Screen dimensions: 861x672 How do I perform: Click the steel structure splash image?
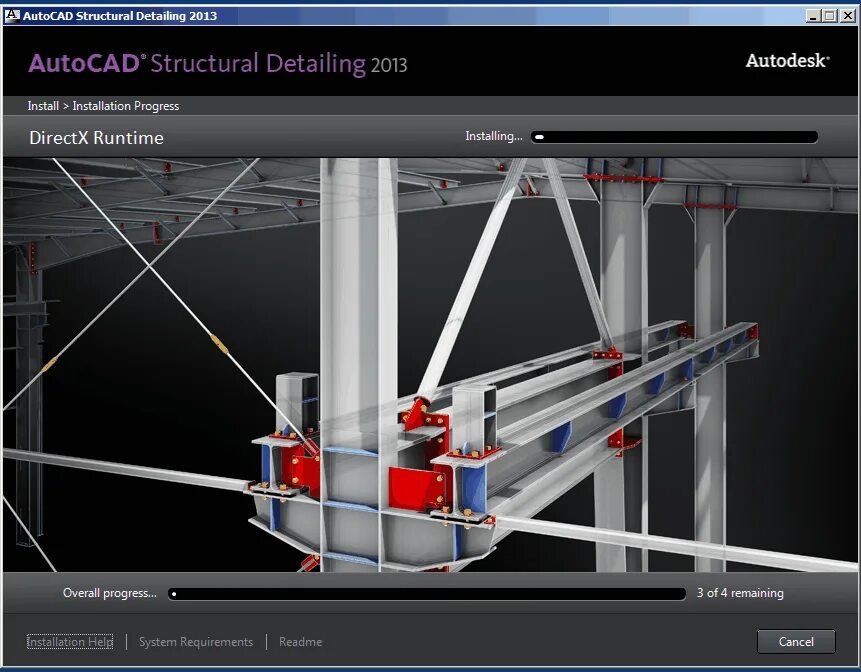[x=430, y=365]
